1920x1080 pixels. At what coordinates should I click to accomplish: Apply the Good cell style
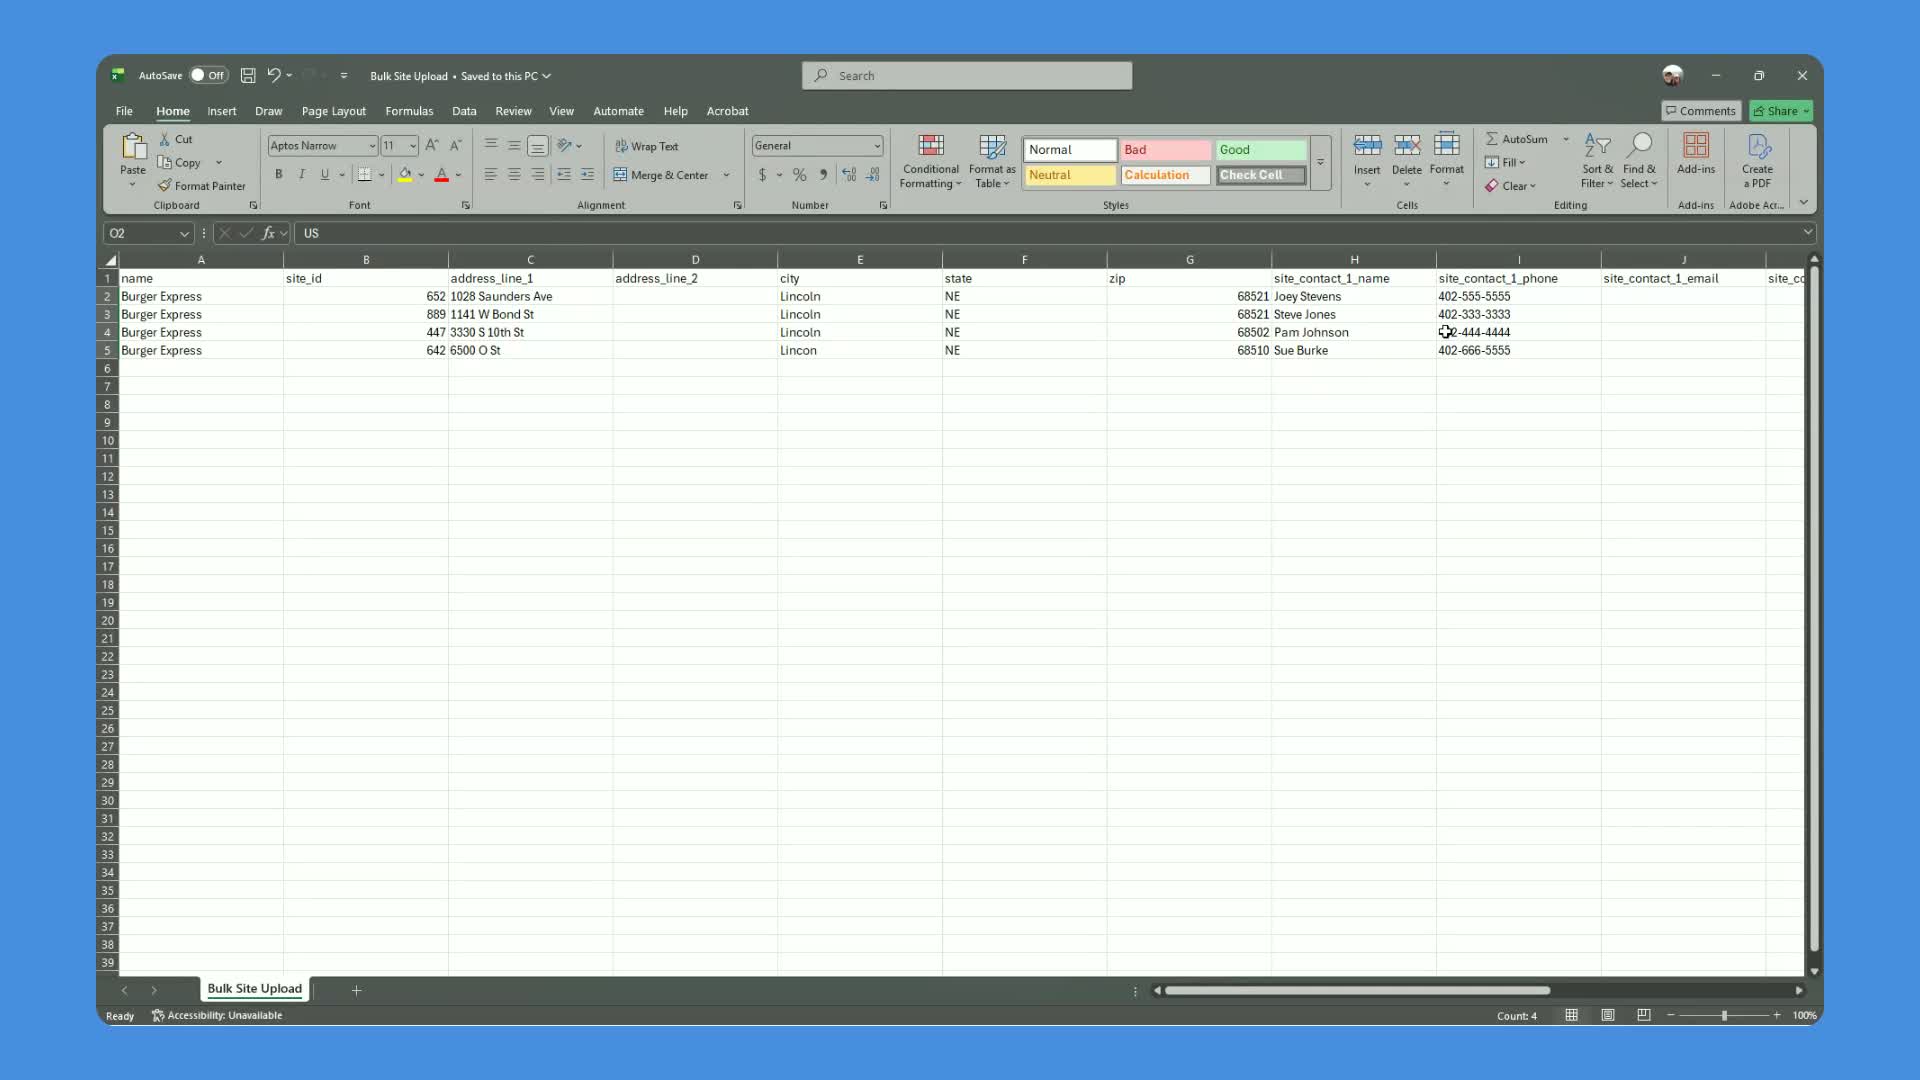click(x=1261, y=150)
